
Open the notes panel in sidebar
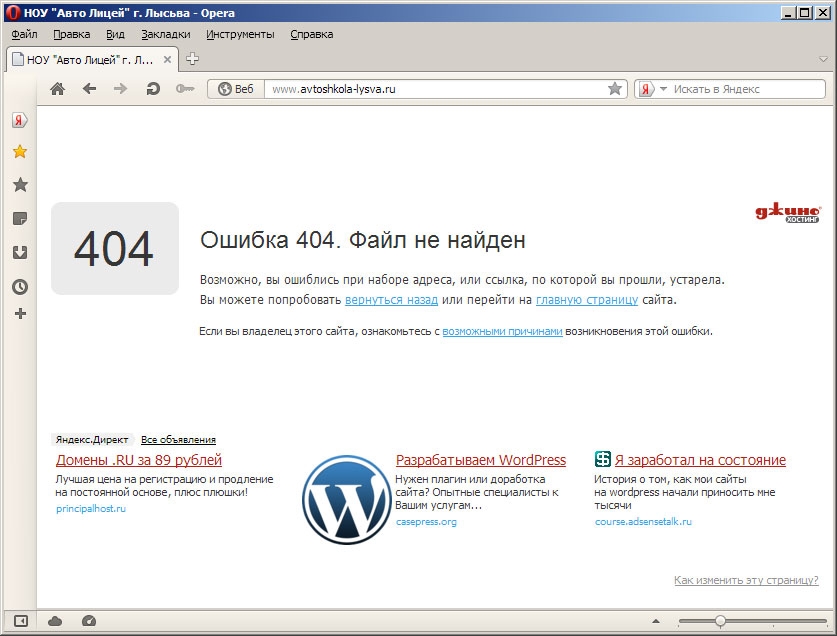click(20, 218)
